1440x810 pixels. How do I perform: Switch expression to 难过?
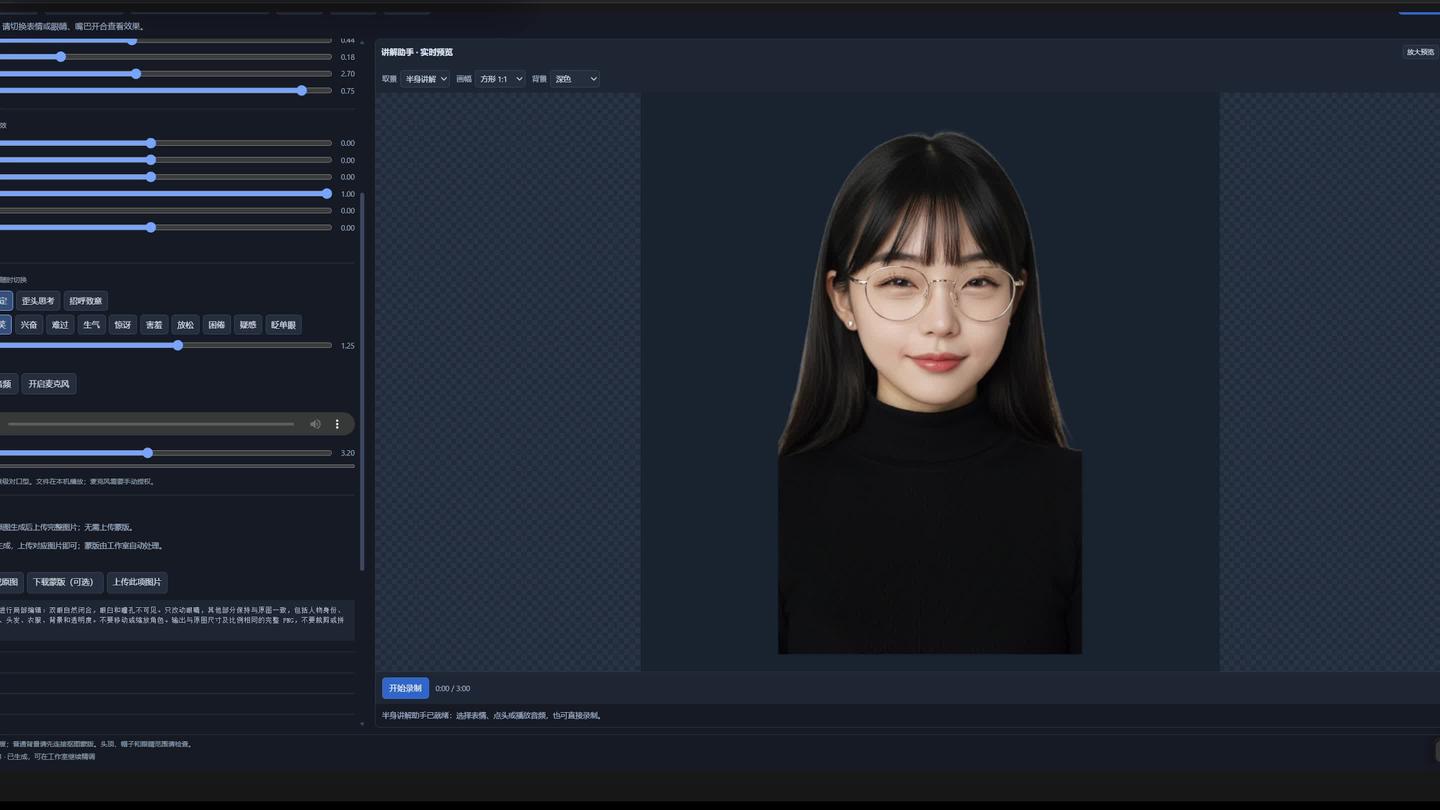(60, 325)
